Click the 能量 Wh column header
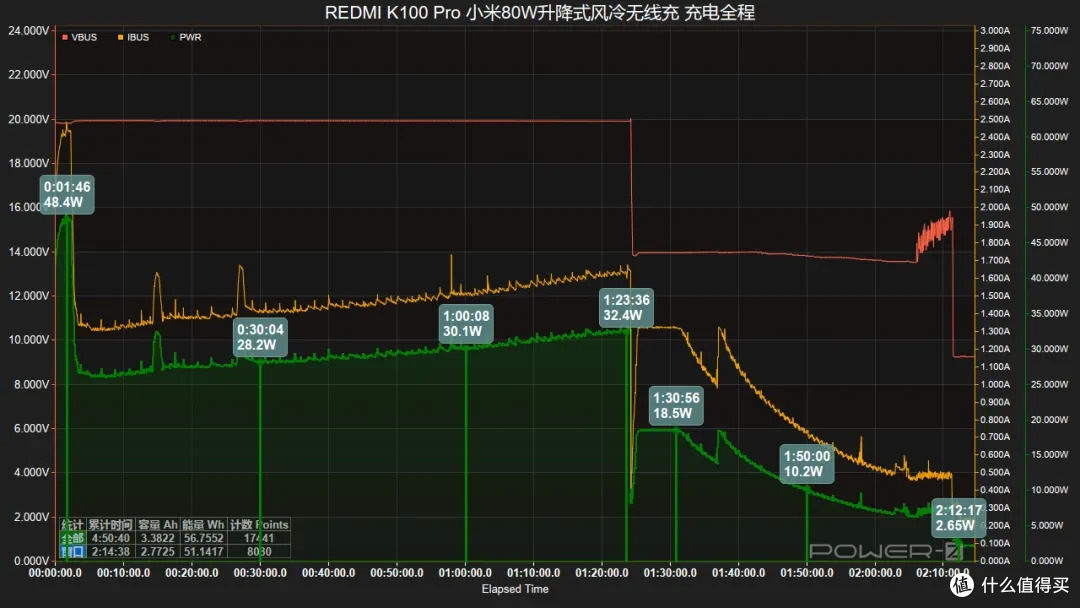 click(203, 525)
